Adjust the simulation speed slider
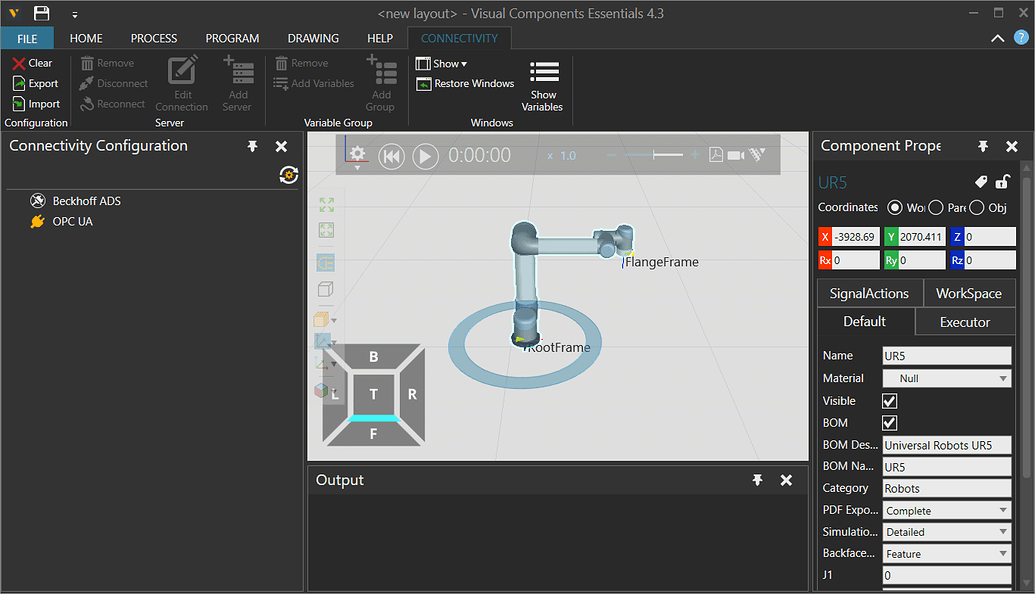This screenshot has height=594, width=1035. click(655, 155)
